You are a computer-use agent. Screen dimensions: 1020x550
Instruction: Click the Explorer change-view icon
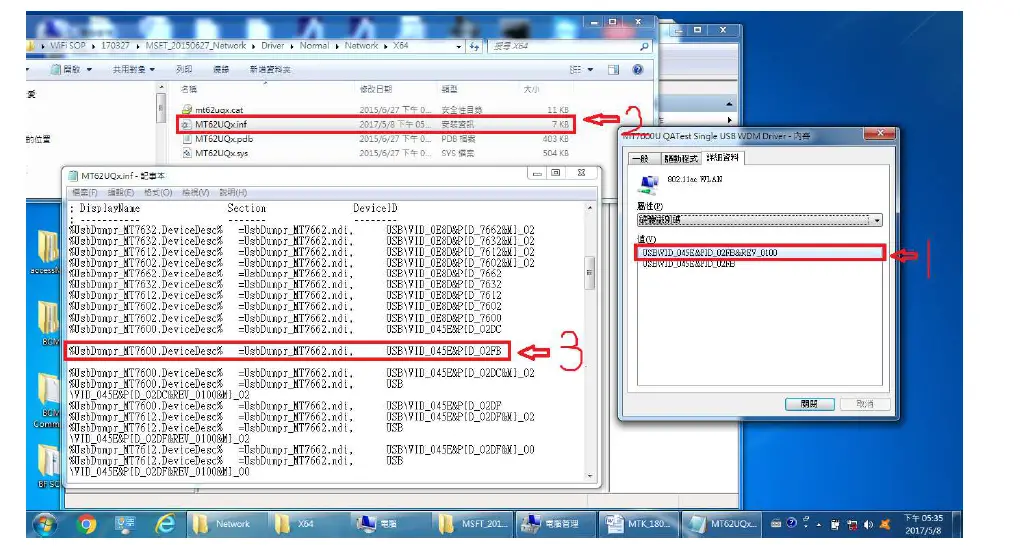[575, 69]
